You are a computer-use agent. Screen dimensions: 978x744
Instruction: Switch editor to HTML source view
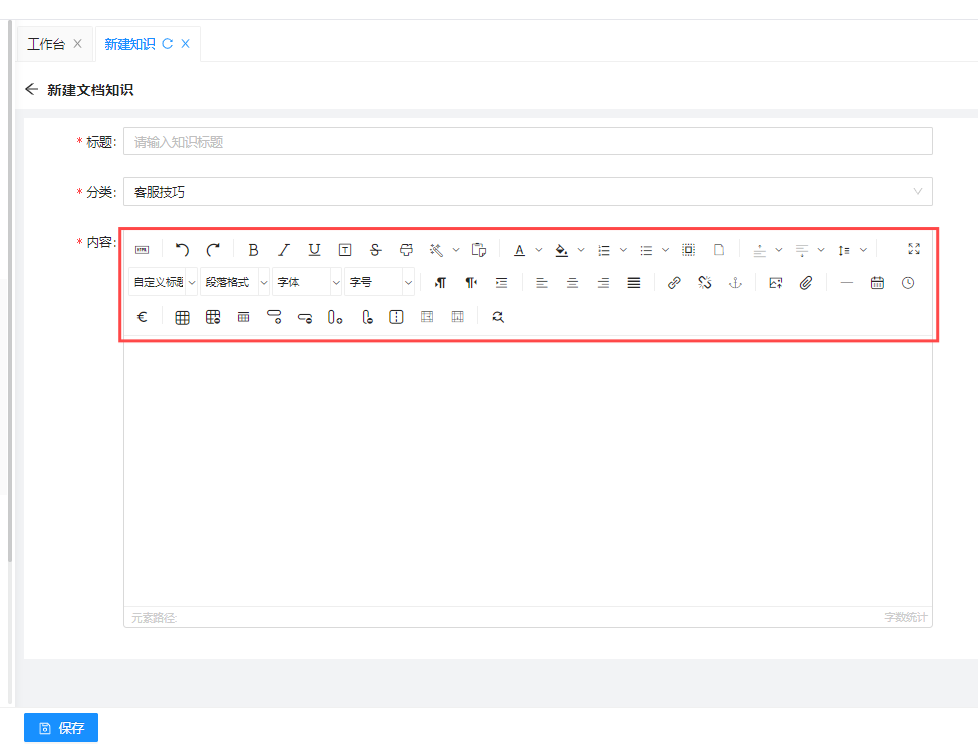coord(142,250)
